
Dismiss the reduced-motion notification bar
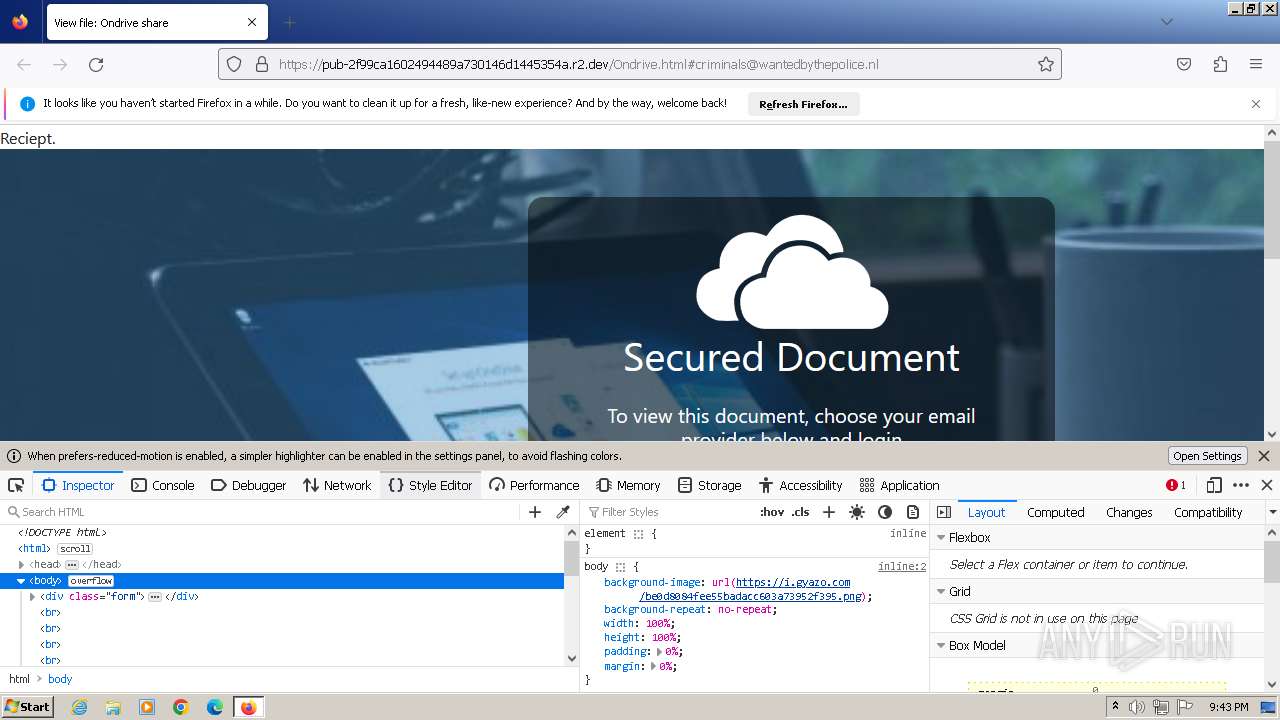[x=1264, y=456]
